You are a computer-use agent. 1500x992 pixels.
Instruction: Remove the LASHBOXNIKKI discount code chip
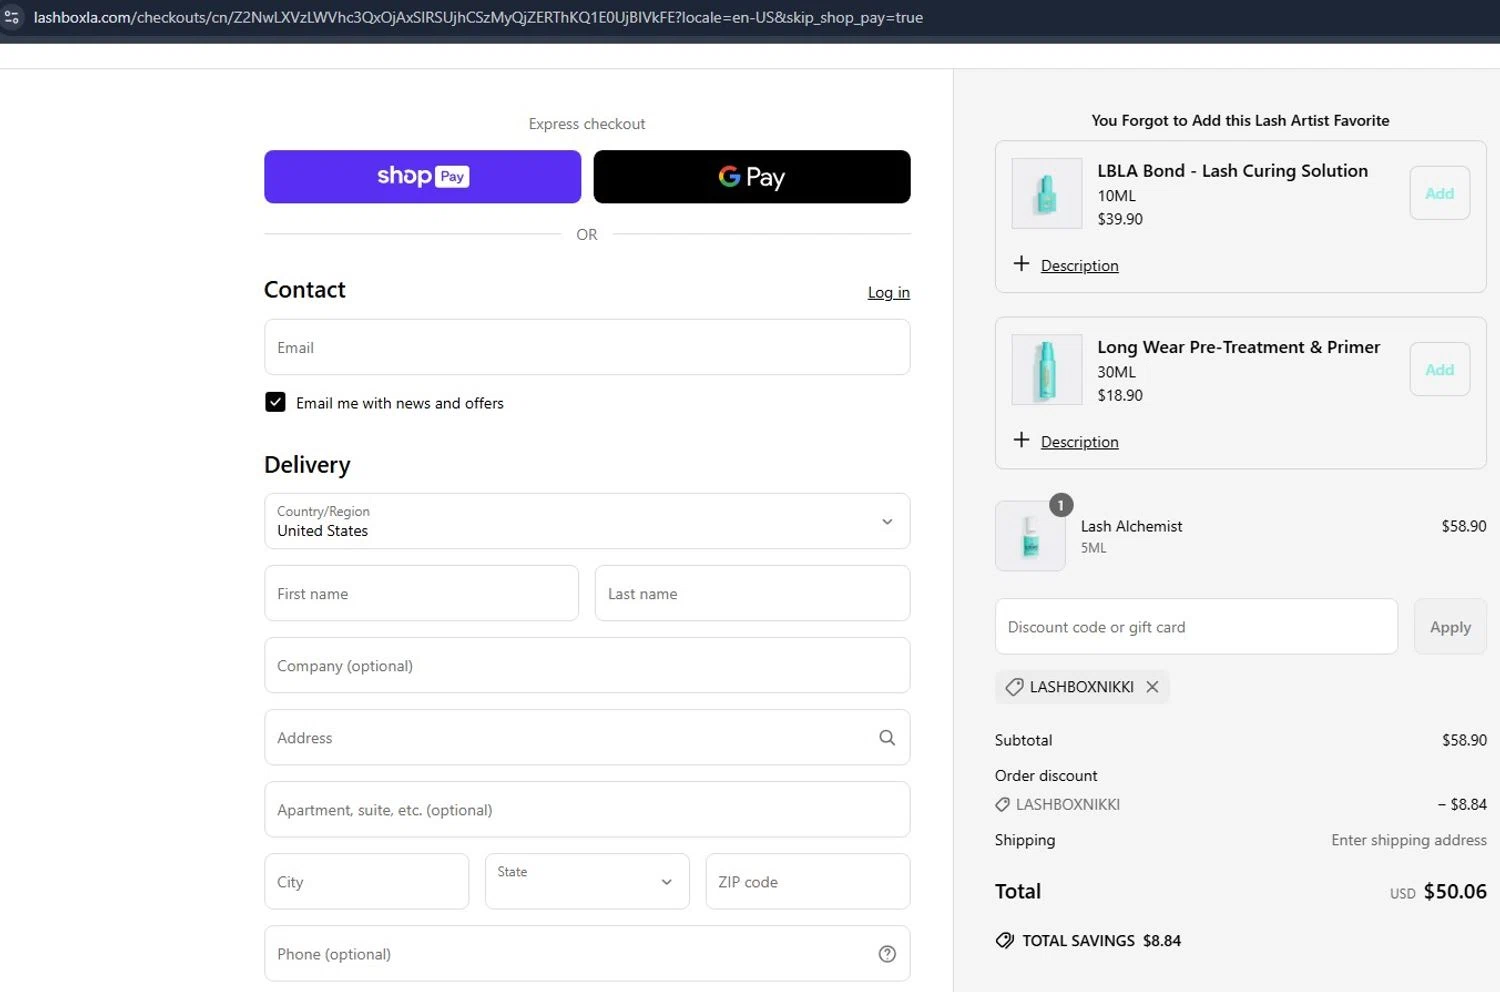1152,687
